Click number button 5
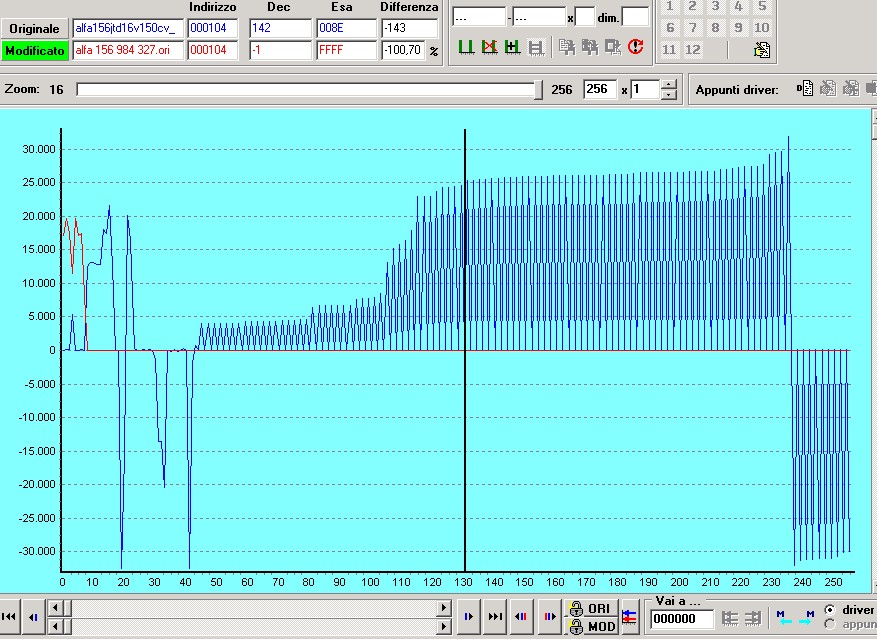Image resolution: width=877 pixels, height=639 pixels. tap(762, 6)
